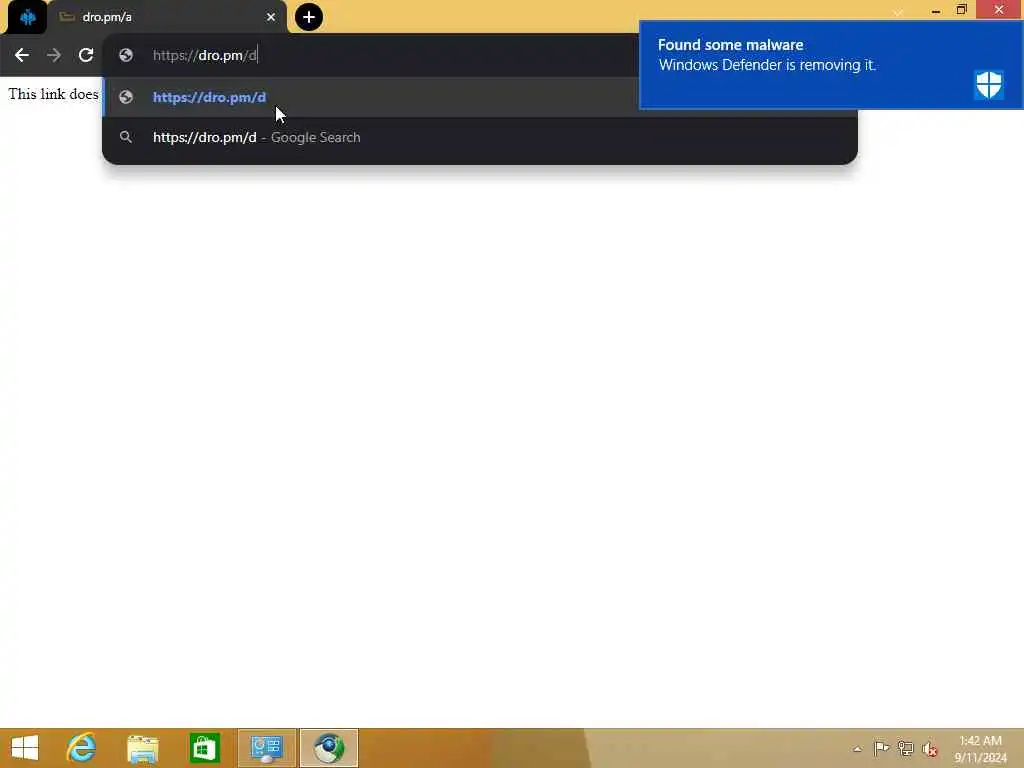
Task: Click the globe icon in address bar
Action: pyautogui.click(x=126, y=56)
